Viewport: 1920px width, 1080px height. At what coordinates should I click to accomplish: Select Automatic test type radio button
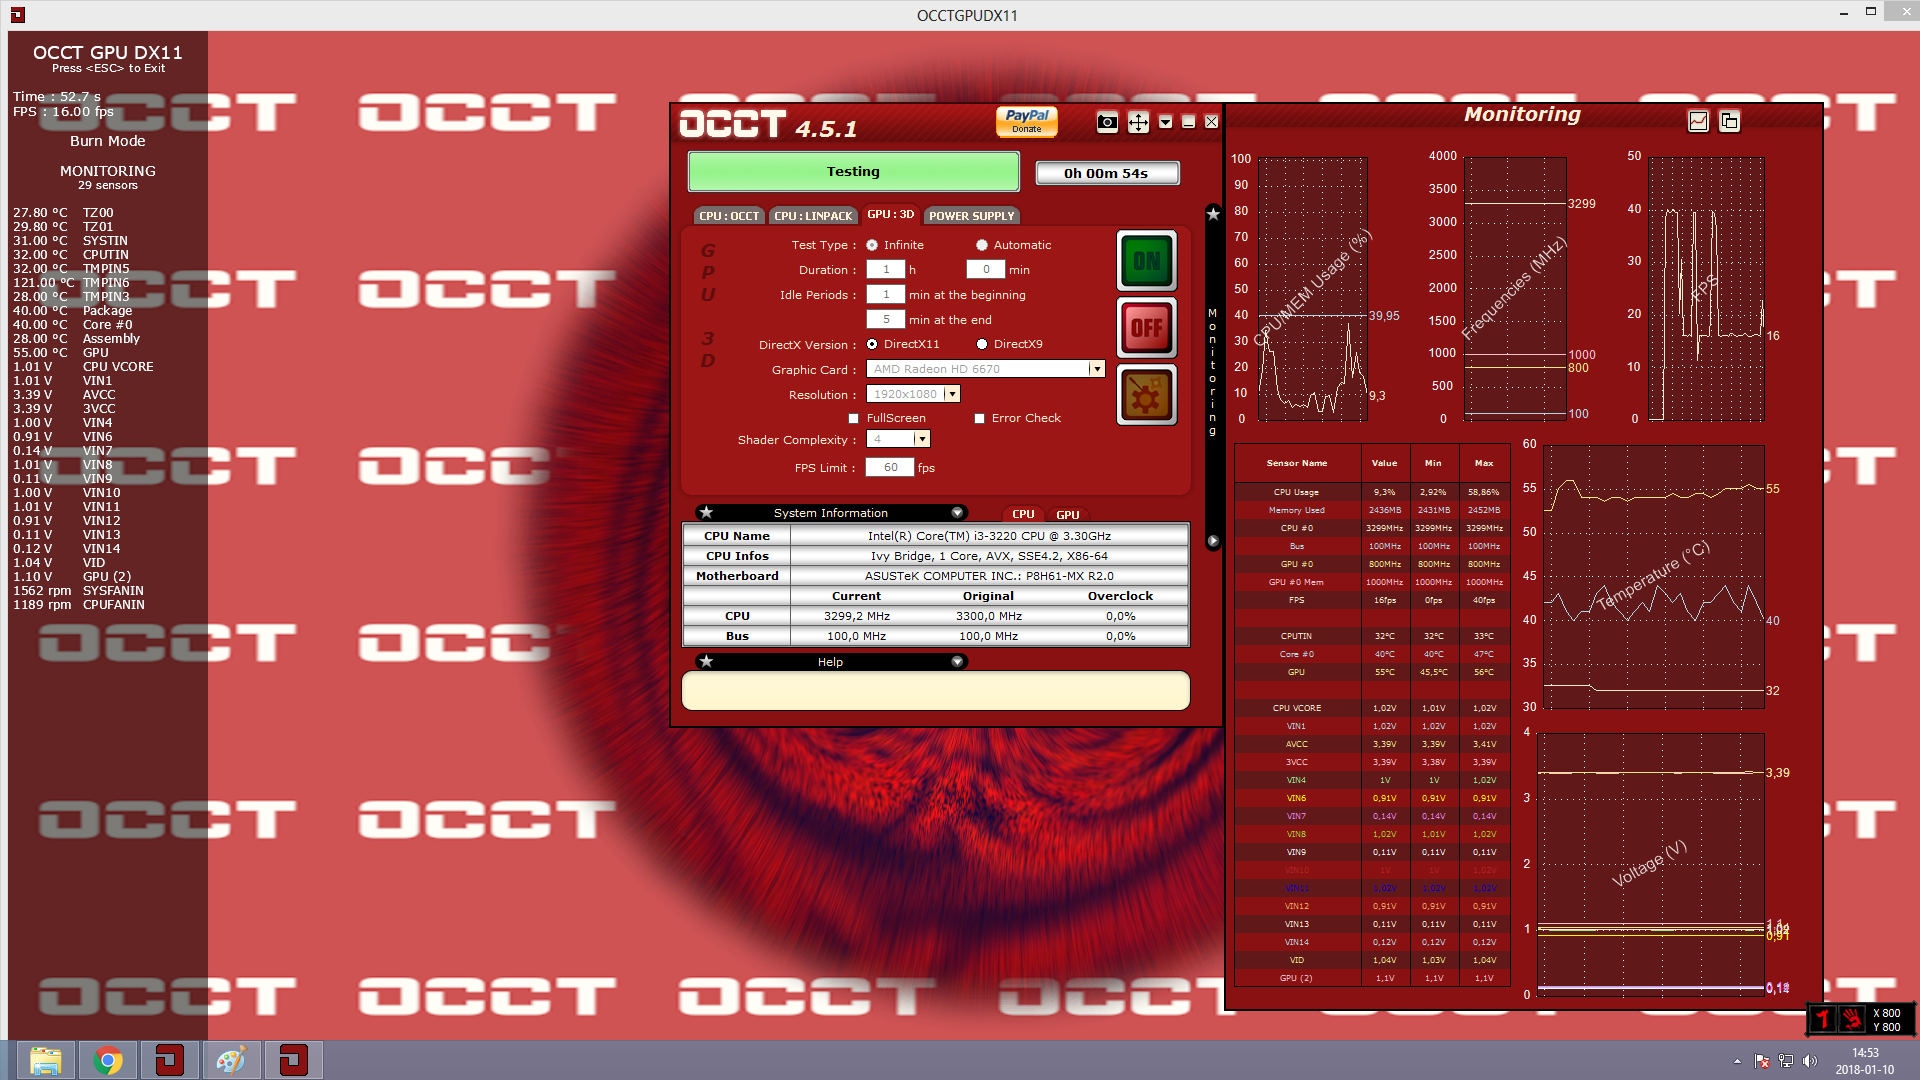982,245
